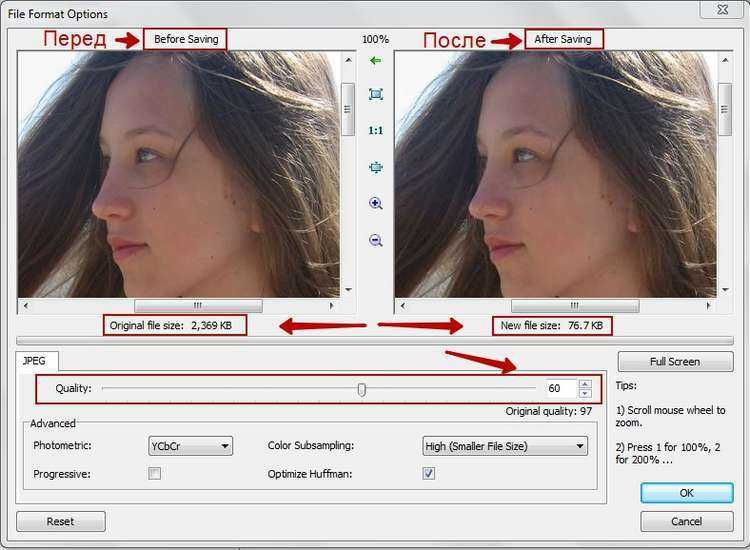This screenshot has height=550, width=750.
Task: Click Before Saving vertical scrollbar up arrow
Action: (x=348, y=60)
